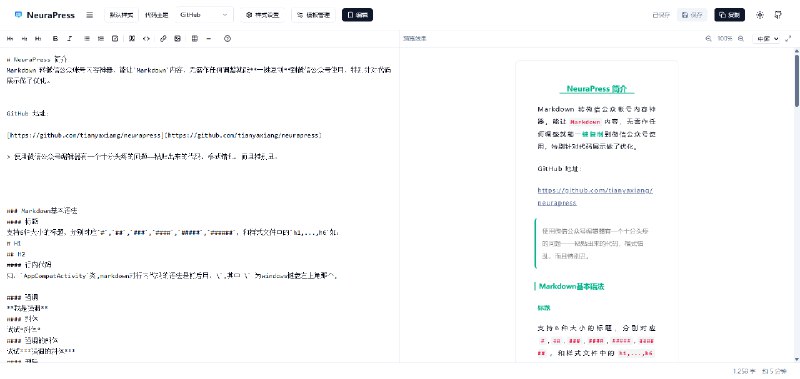Insert a code snippet
This screenshot has height=379, width=800.
point(146,38)
